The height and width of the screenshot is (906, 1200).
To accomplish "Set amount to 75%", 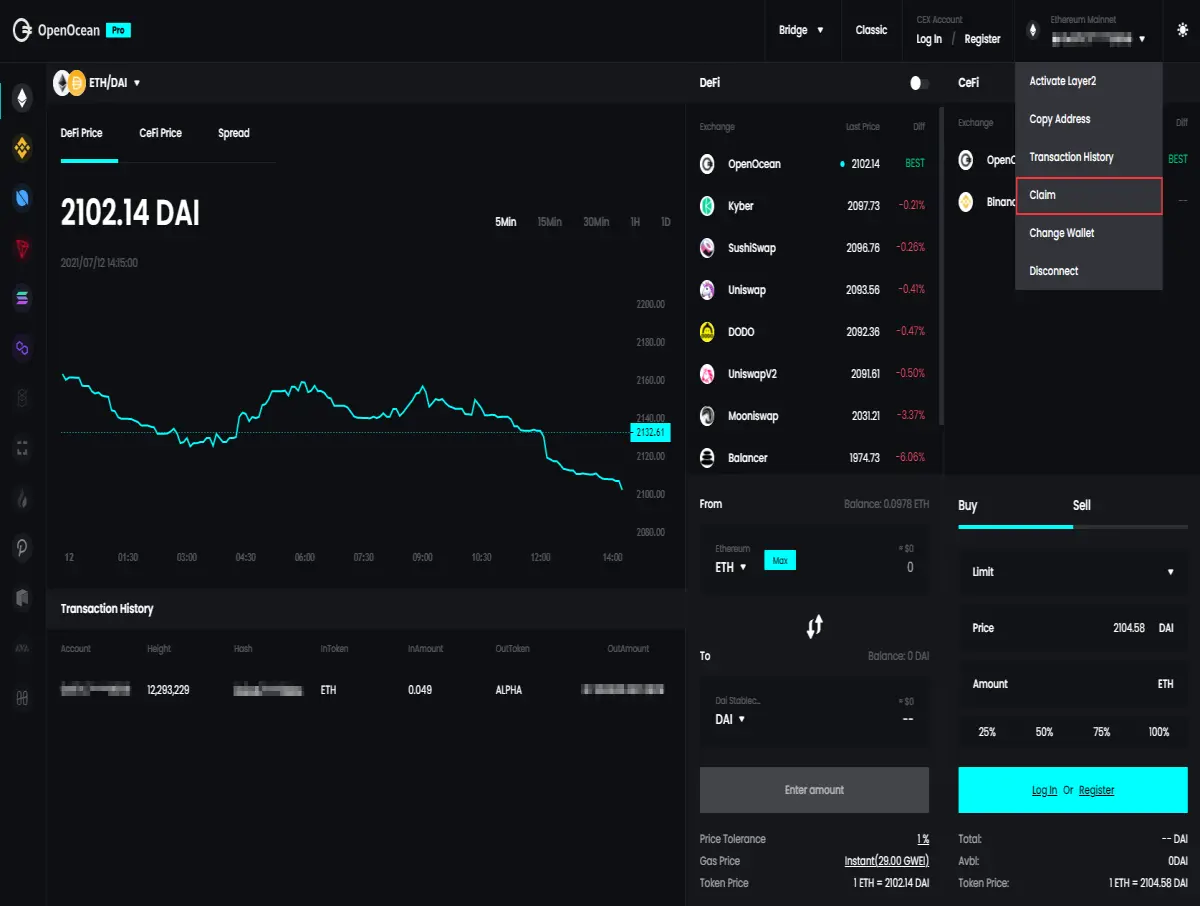I will [x=1101, y=732].
